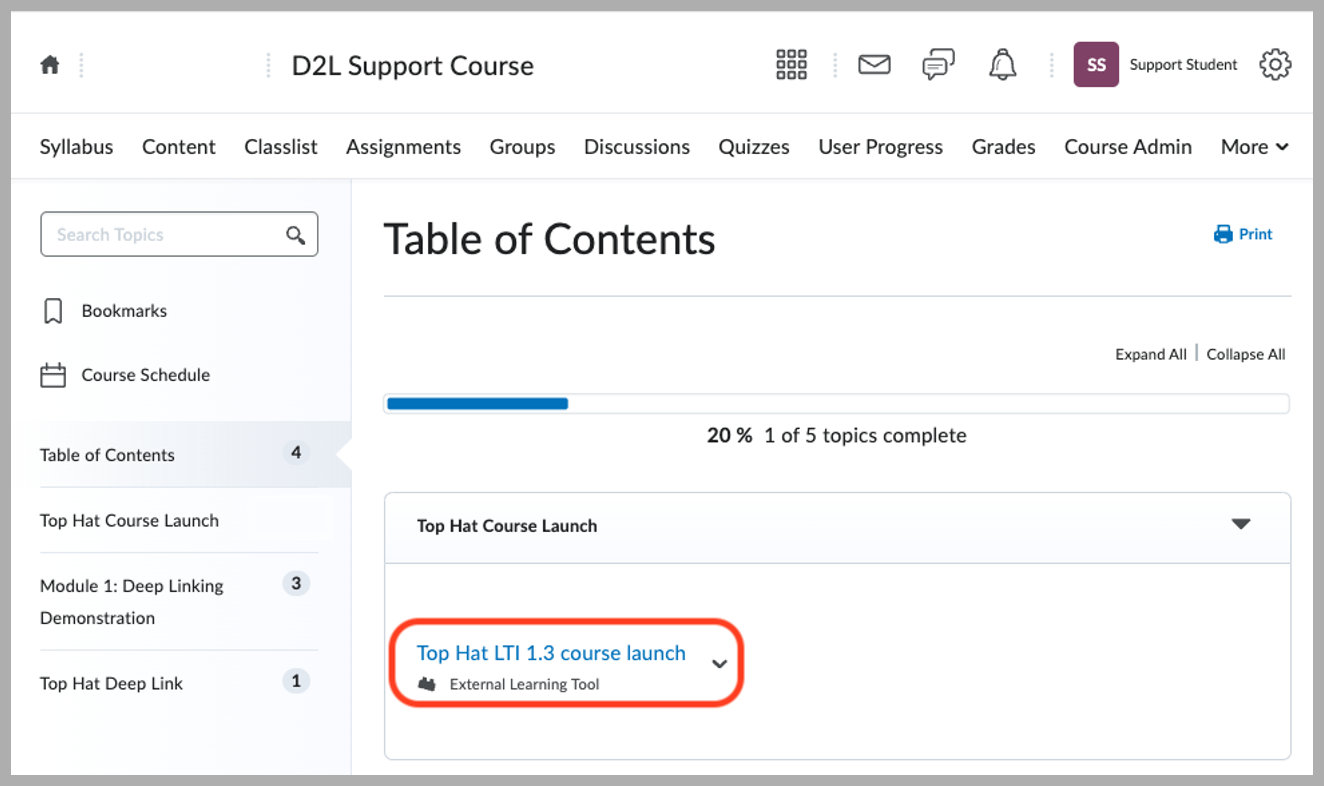1324x786 pixels.
Task: Click the Bookmarks ribbon icon
Action: pyautogui.click(x=53, y=311)
